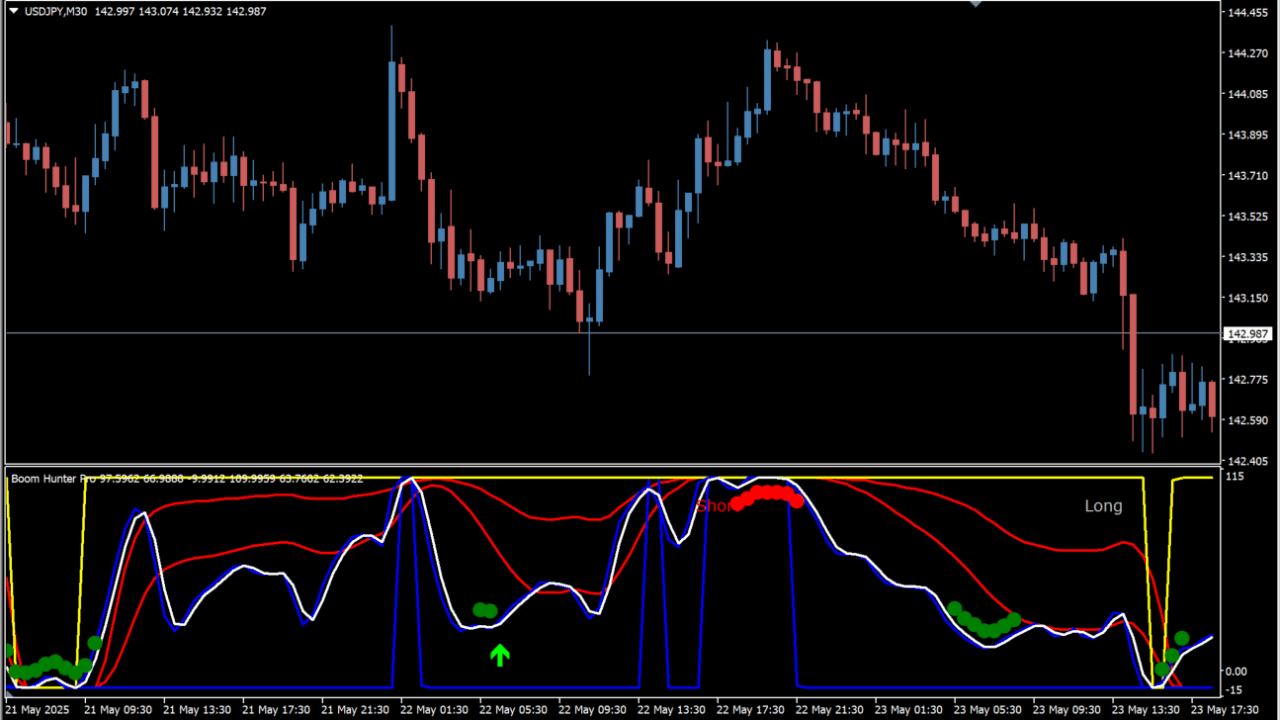Click the 144.085 price on the scale
This screenshot has width=1280, height=720.
1248,95
